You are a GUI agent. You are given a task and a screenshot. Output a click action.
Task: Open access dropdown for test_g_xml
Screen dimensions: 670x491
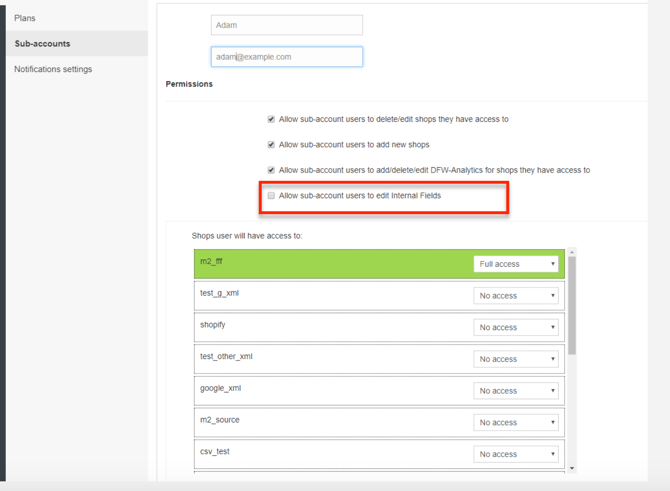pyautogui.click(x=516, y=296)
